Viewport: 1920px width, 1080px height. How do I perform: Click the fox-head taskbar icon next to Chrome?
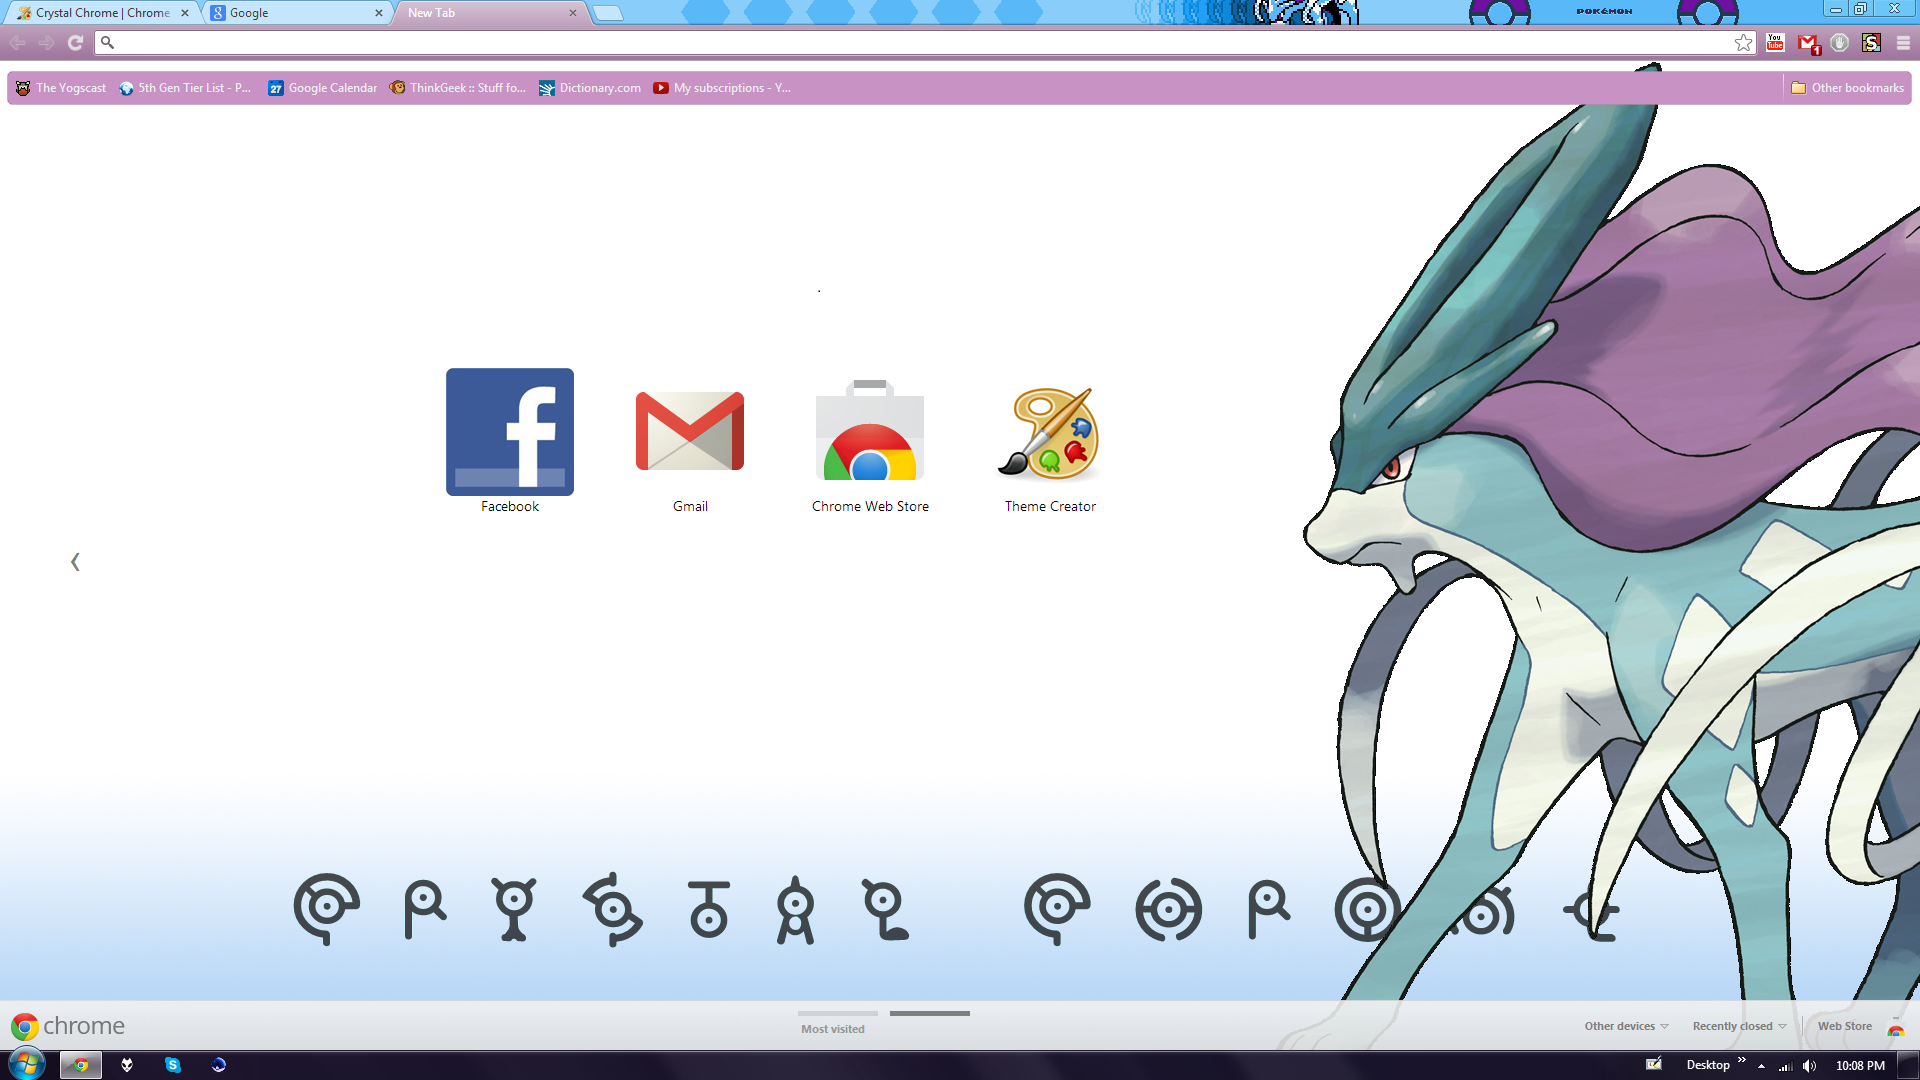[x=127, y=1065]
